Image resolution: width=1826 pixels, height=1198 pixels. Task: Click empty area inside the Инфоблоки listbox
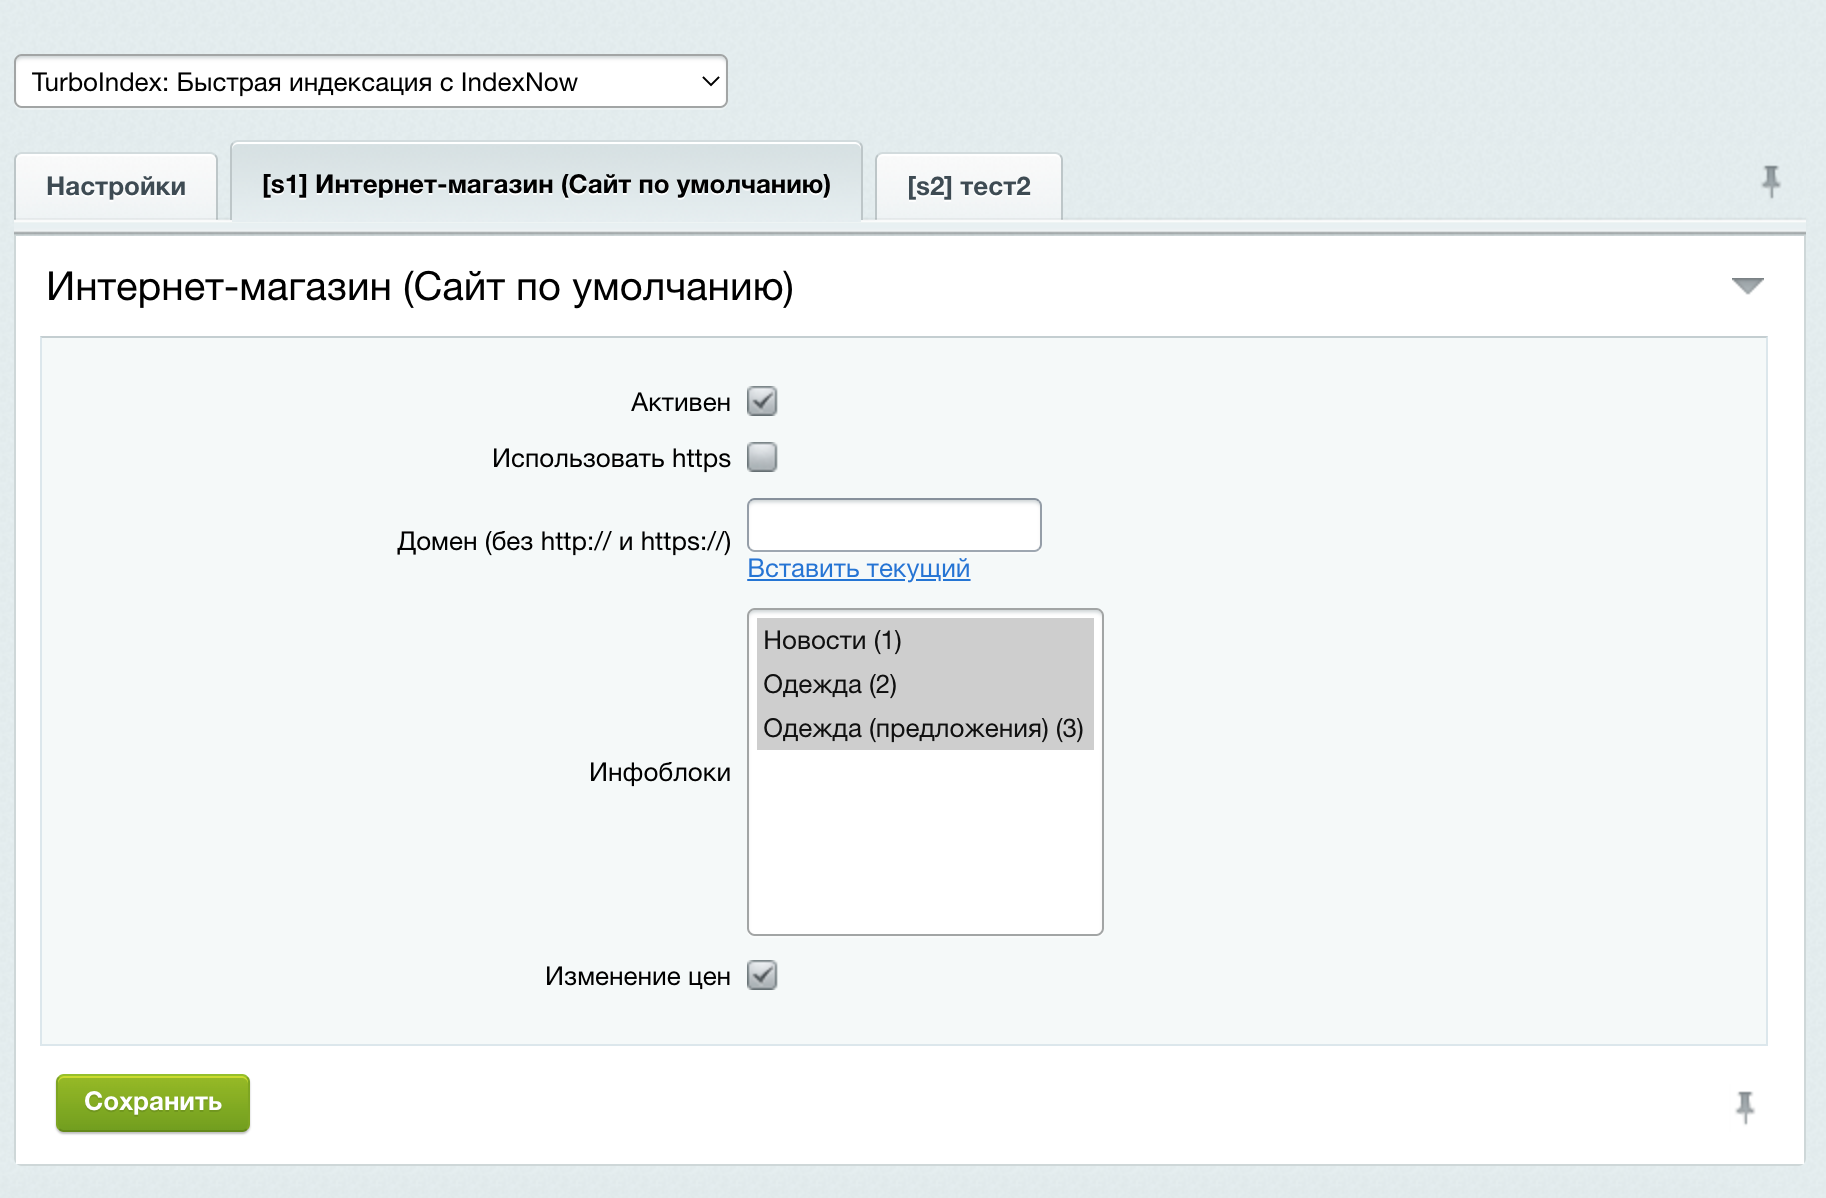tap(924, 850)
